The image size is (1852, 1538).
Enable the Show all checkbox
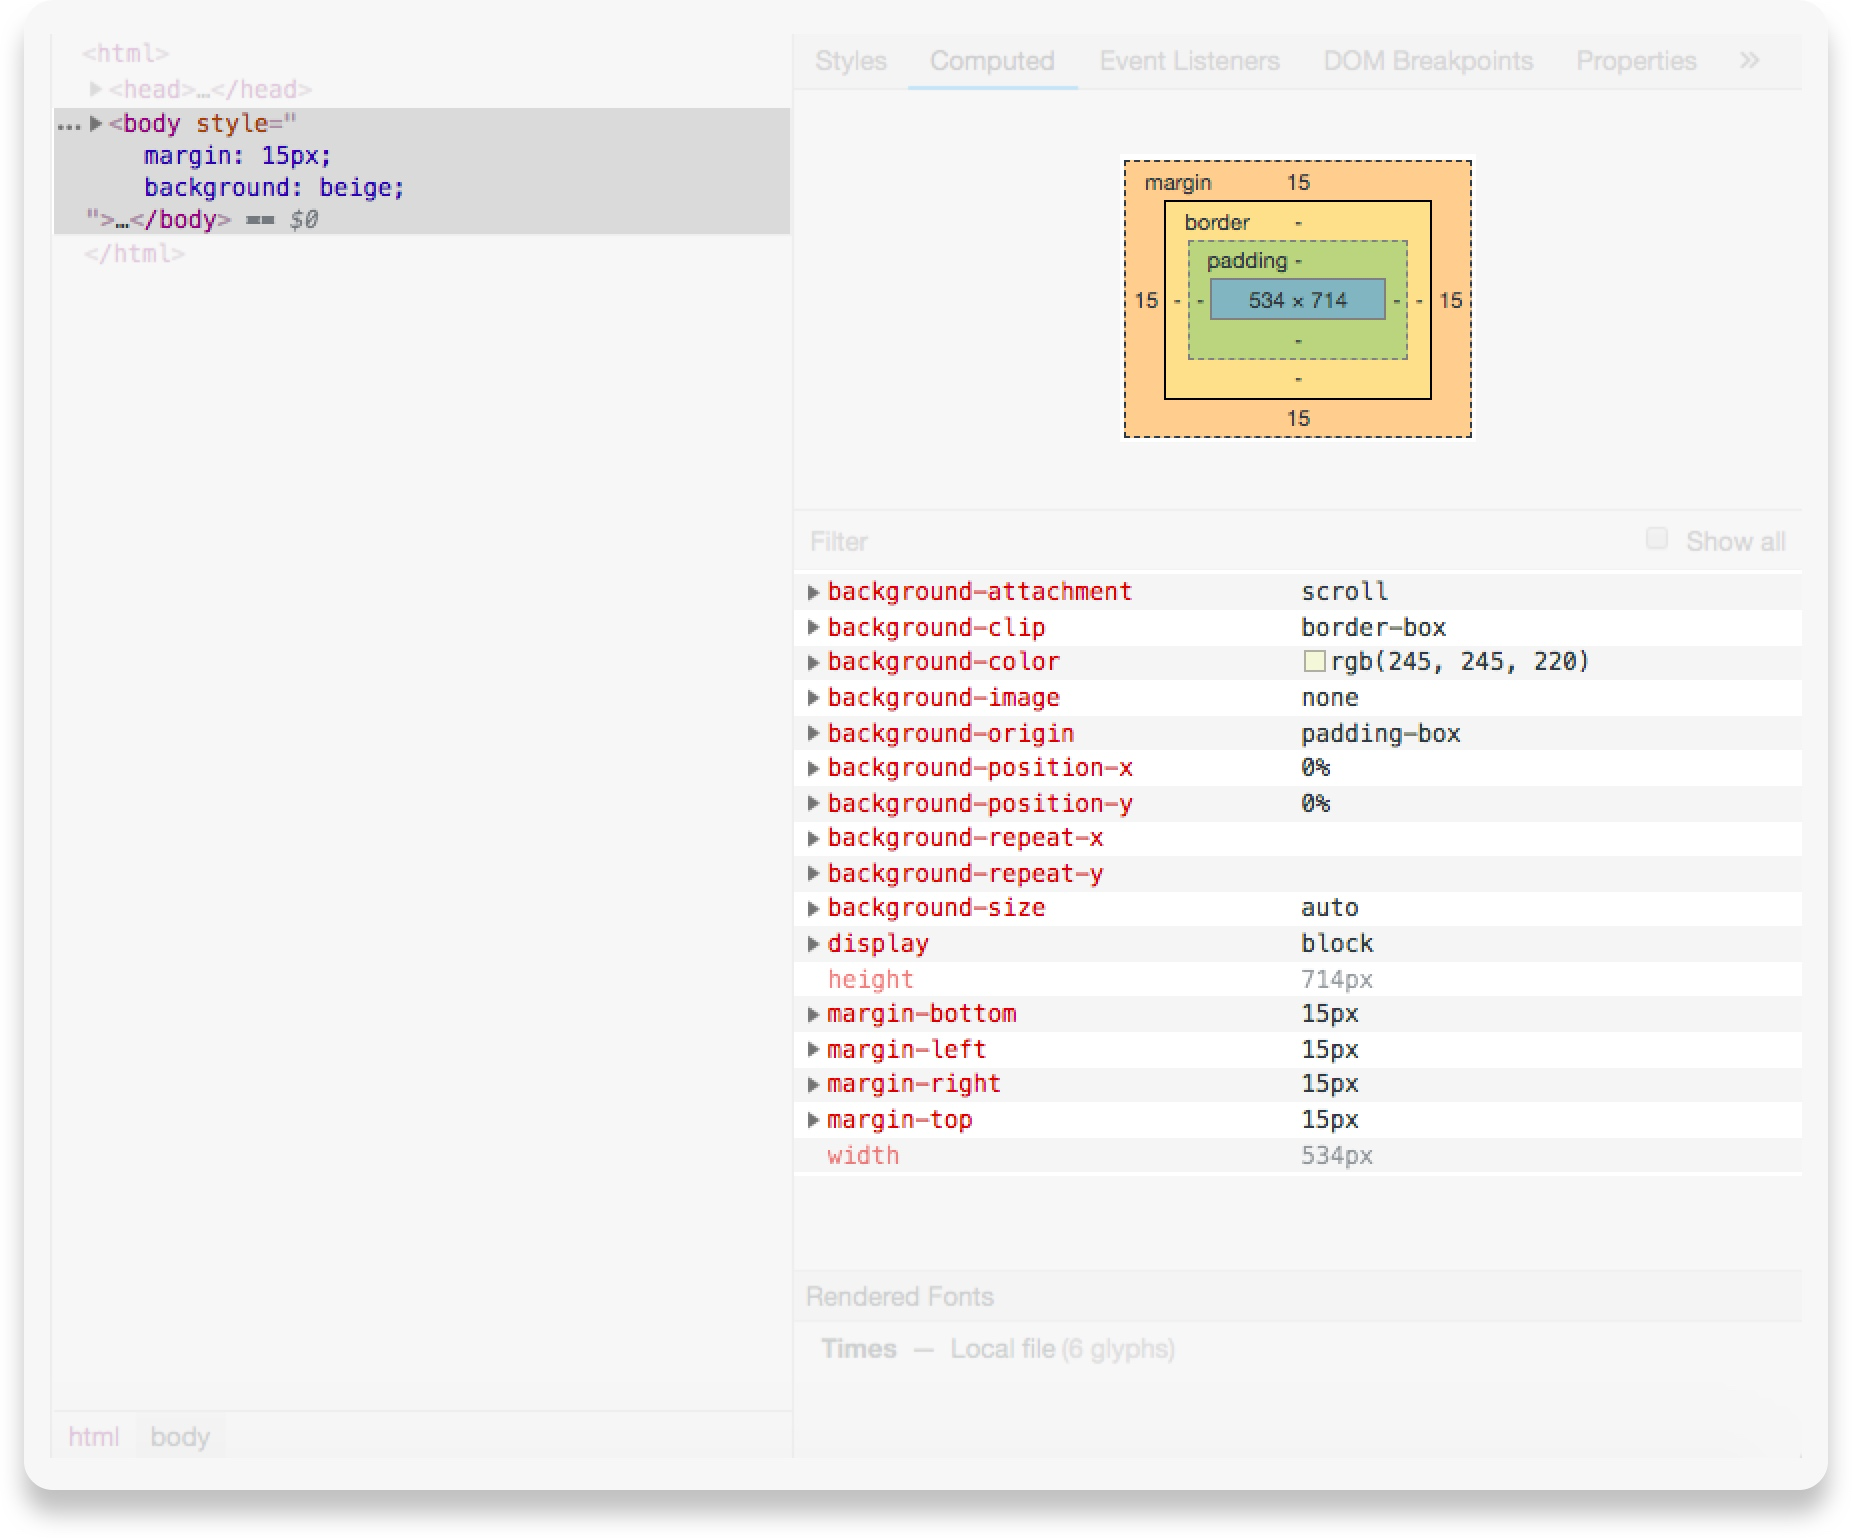pyautogui.click(x=1657, y=539)
